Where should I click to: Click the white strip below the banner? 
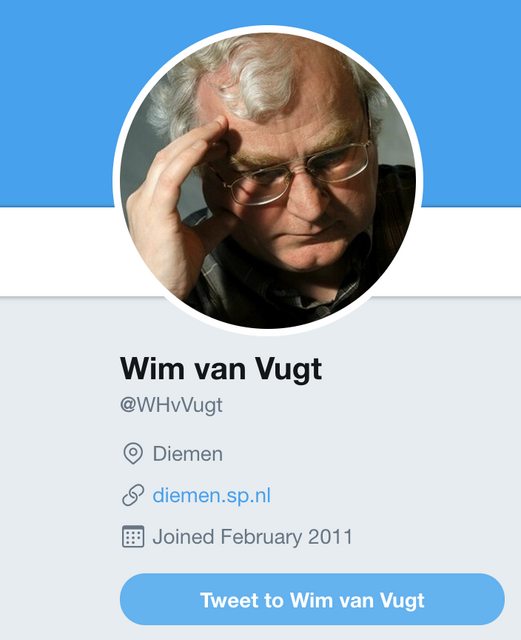(57, 251)
